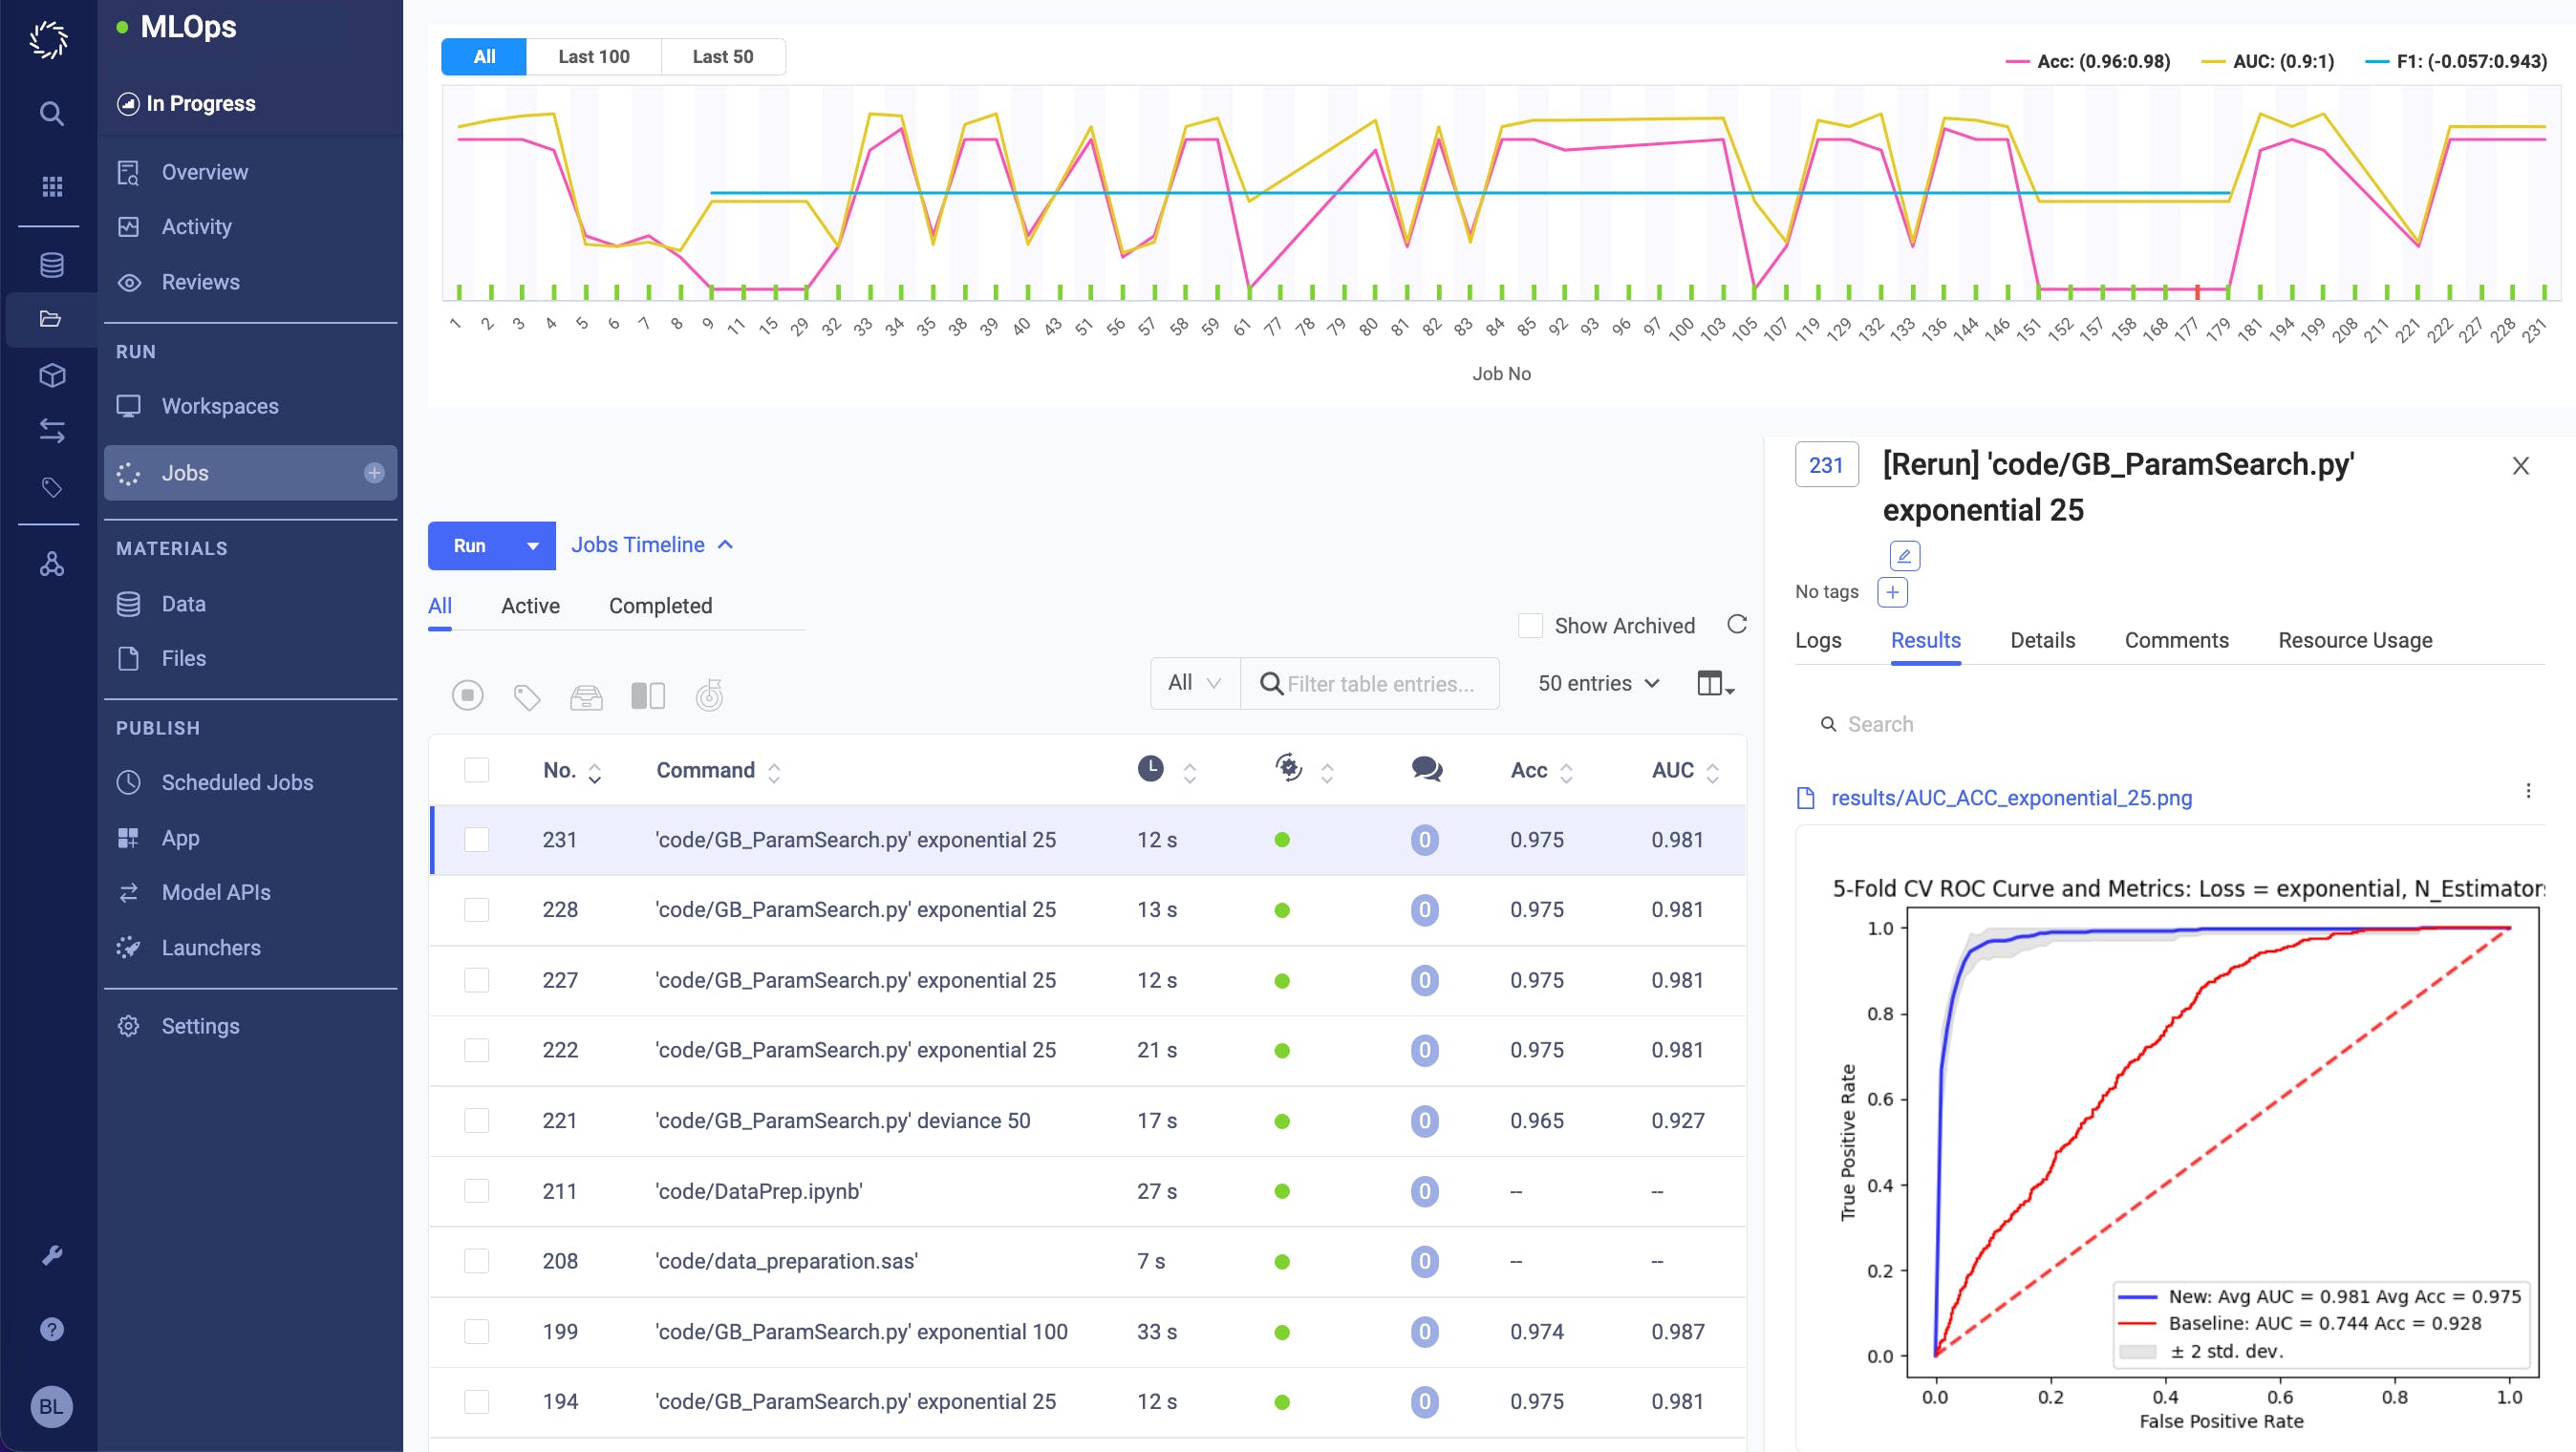Show only Last 50 jobs in chart
Image resolution: width=2576 pixels, height=1452 pixels.
[722, 57]
